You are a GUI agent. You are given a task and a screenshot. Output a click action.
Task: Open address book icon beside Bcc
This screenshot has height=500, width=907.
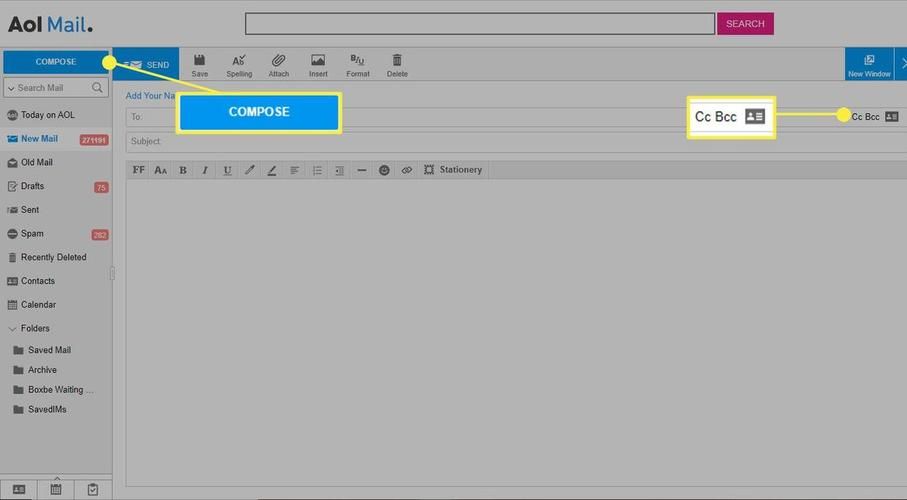tap(892, 116)
